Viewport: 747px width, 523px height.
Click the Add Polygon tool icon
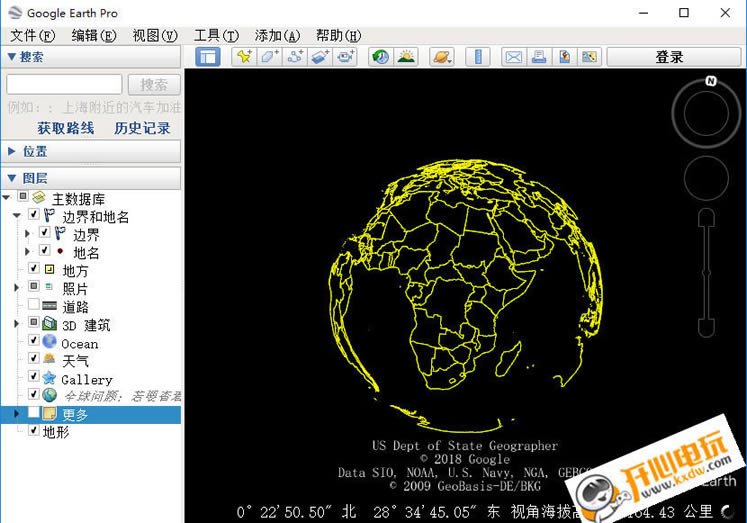tap(269, 57)
